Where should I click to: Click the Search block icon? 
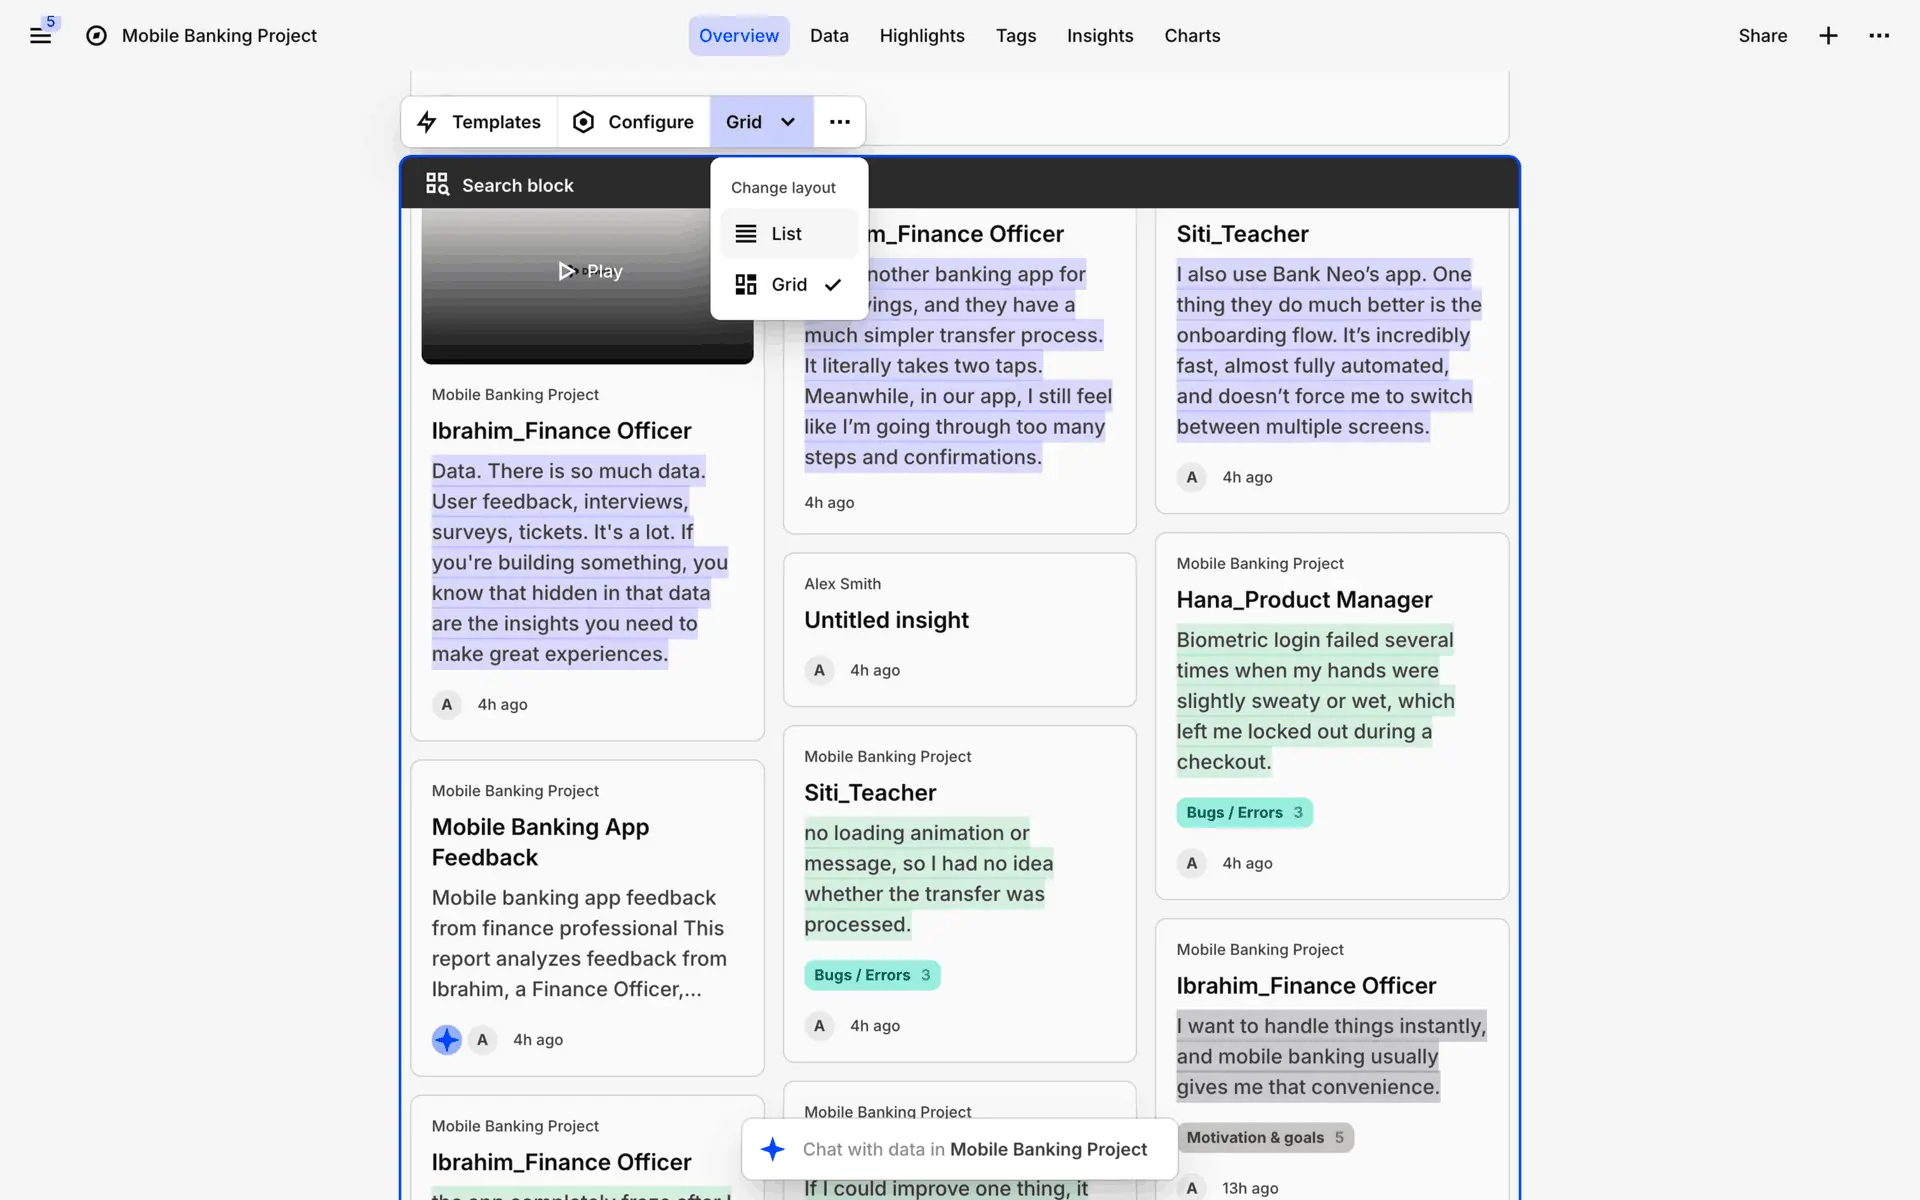click(437, 184)
